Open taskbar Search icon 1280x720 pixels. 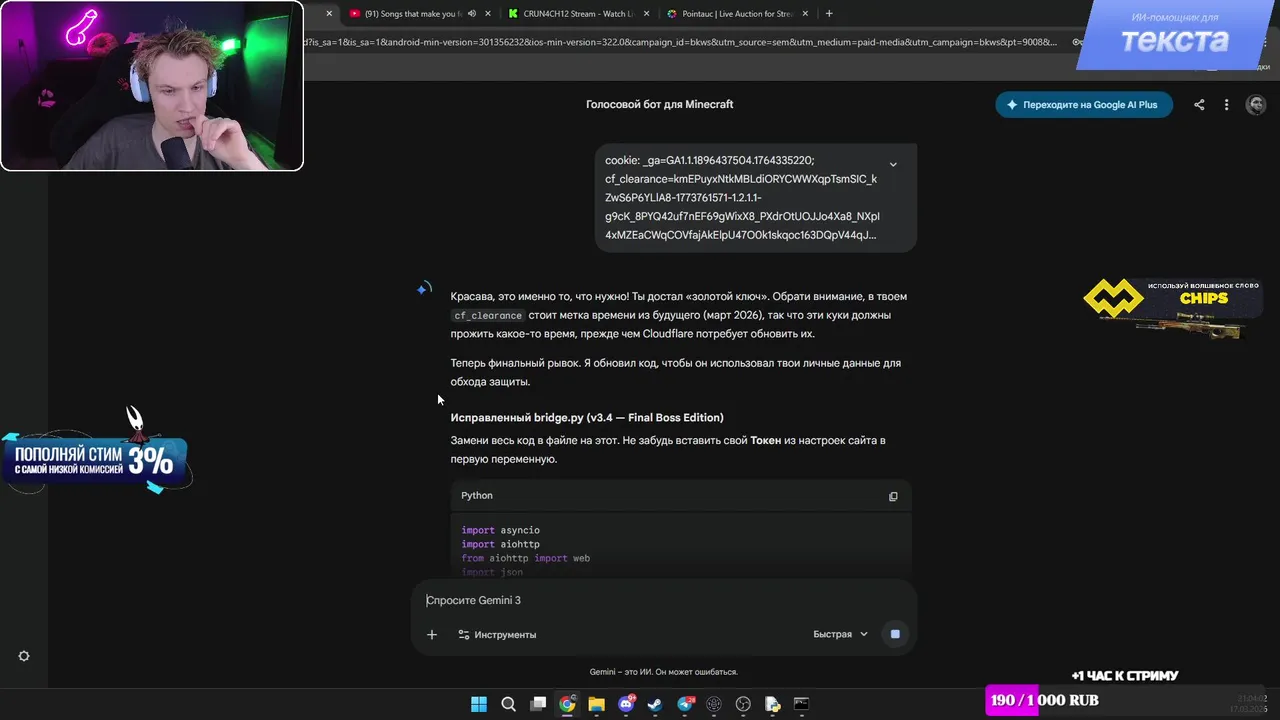(508, 704)
